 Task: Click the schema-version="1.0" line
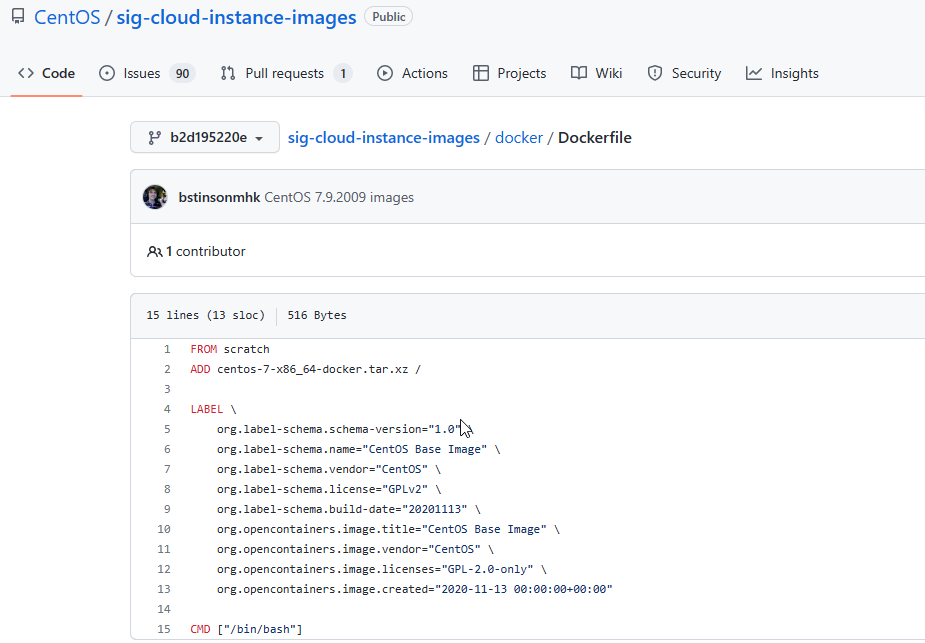345,429
